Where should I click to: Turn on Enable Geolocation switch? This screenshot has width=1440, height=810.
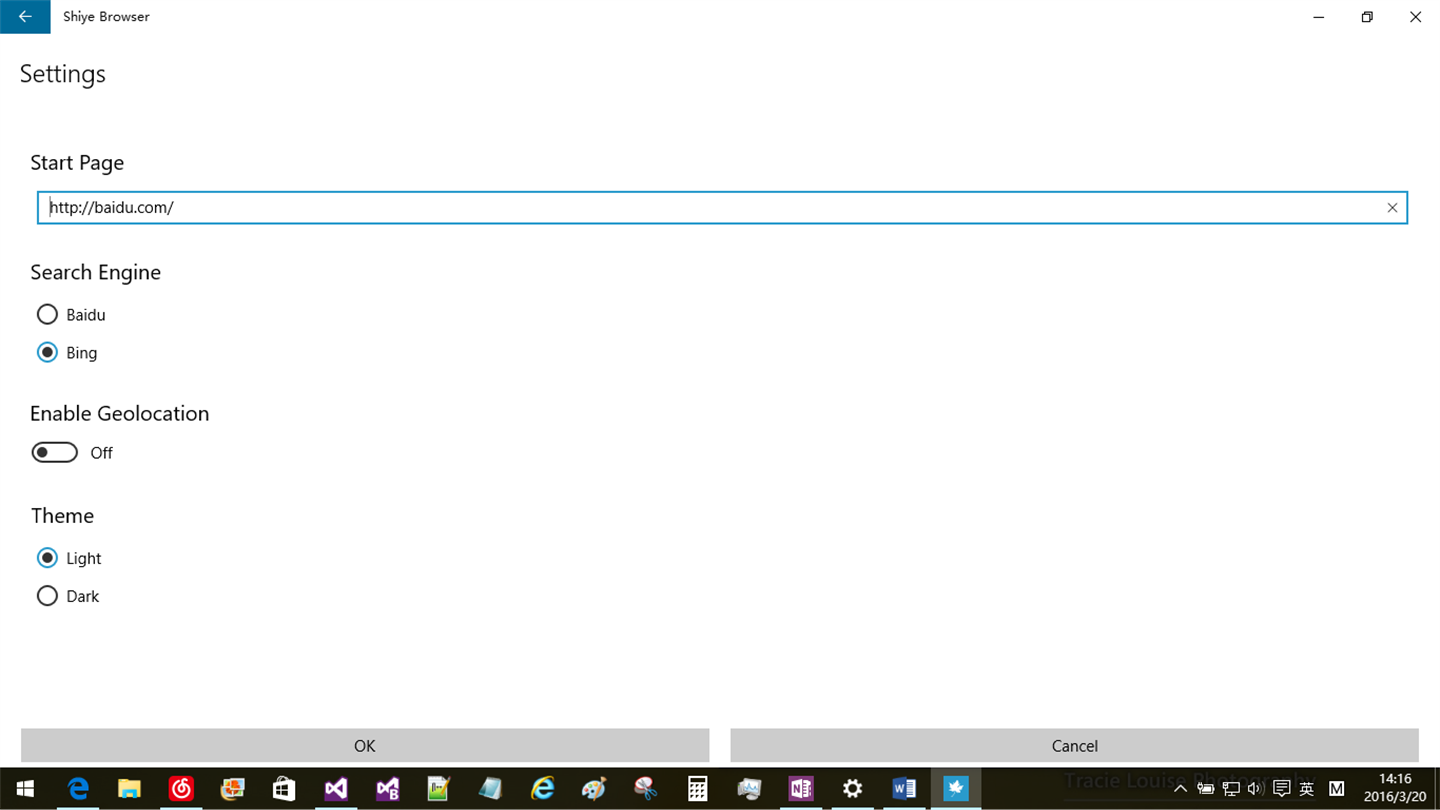(54, 453)
